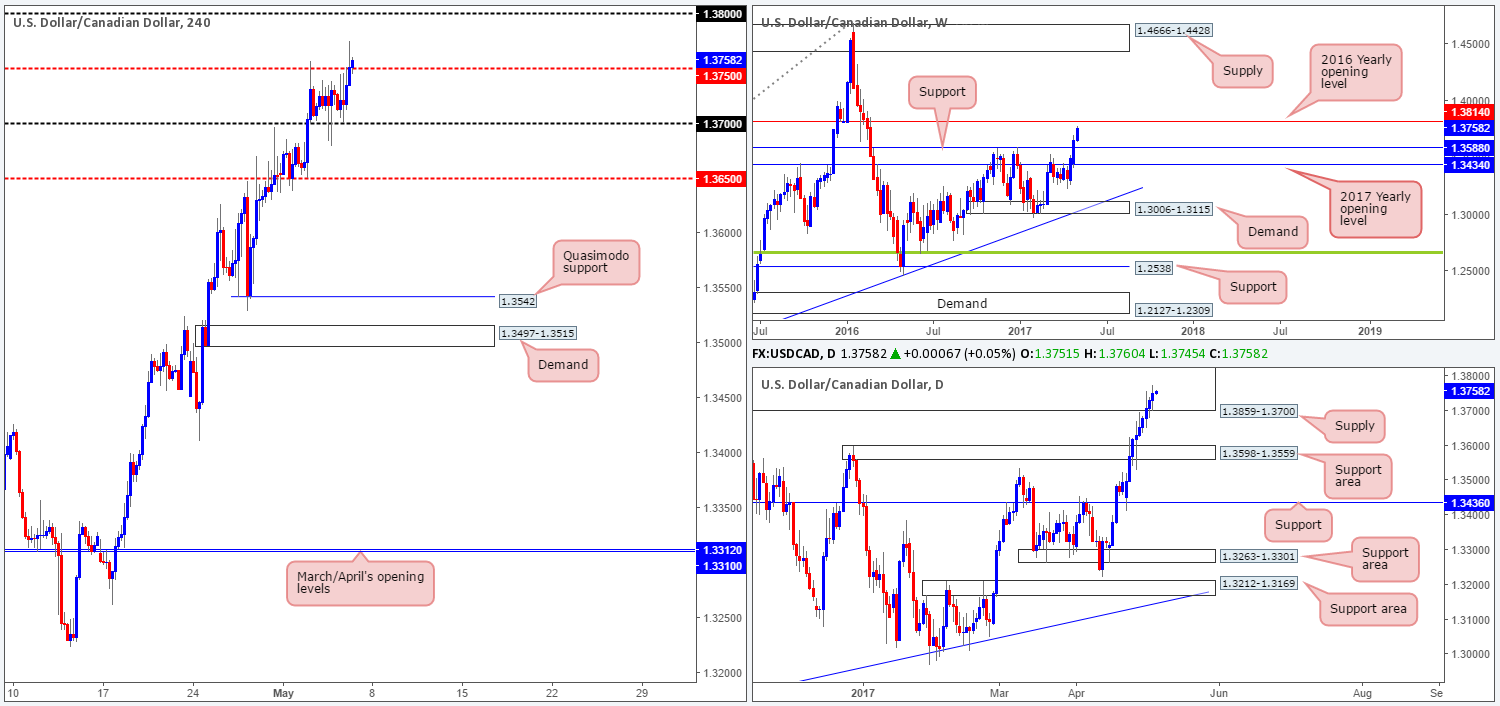Click the 240 timeframe chart title

tap(112, 22)
